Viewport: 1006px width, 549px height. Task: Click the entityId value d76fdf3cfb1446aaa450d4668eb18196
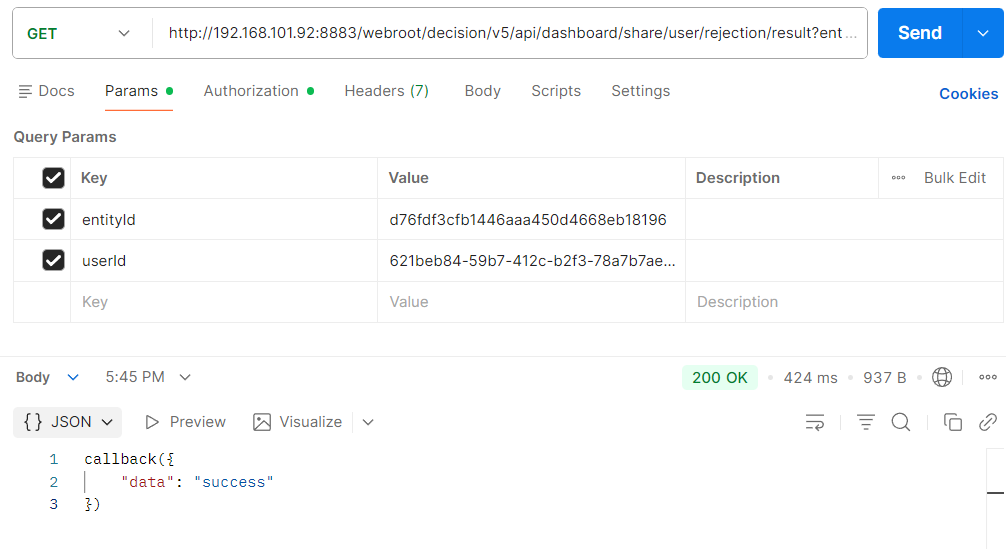click(x=528, y=219)
